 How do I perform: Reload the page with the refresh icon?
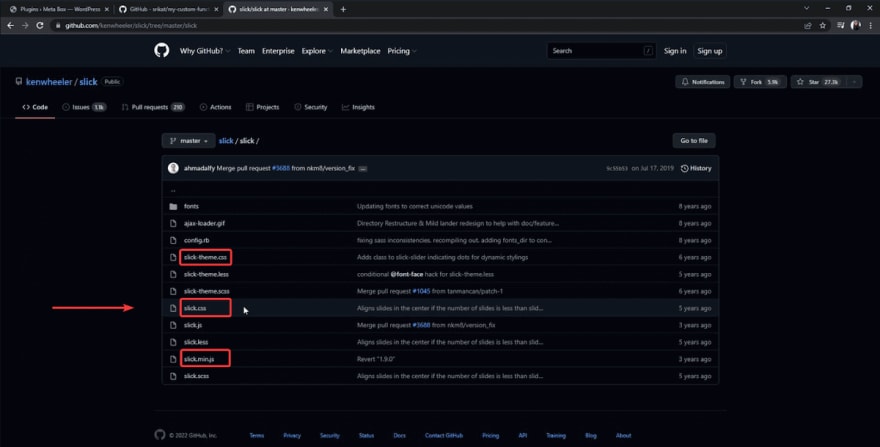[x=40, y=25]
